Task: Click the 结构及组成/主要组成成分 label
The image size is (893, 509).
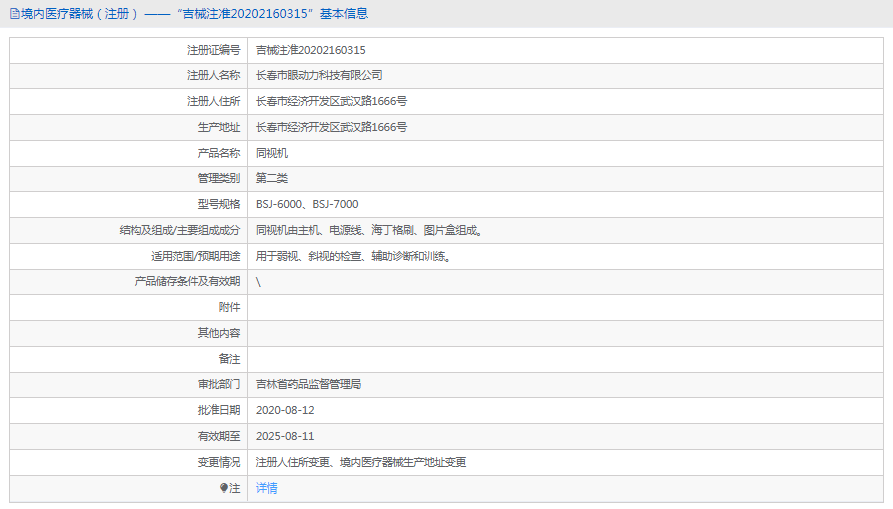Action: click(x=180, y=230)
